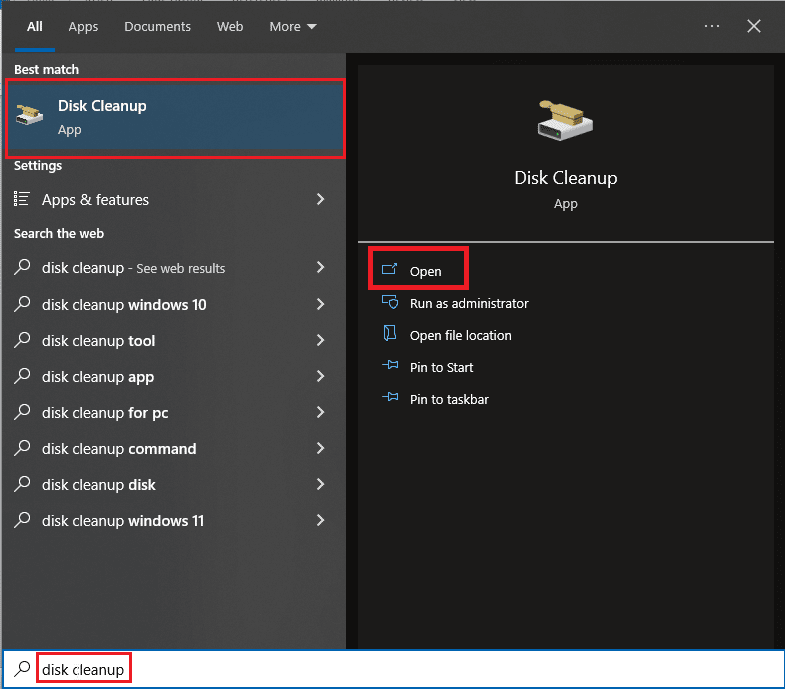Expand chevron for 'disk cleanup for pc'

pyautogui.click(x=320, y=412)
